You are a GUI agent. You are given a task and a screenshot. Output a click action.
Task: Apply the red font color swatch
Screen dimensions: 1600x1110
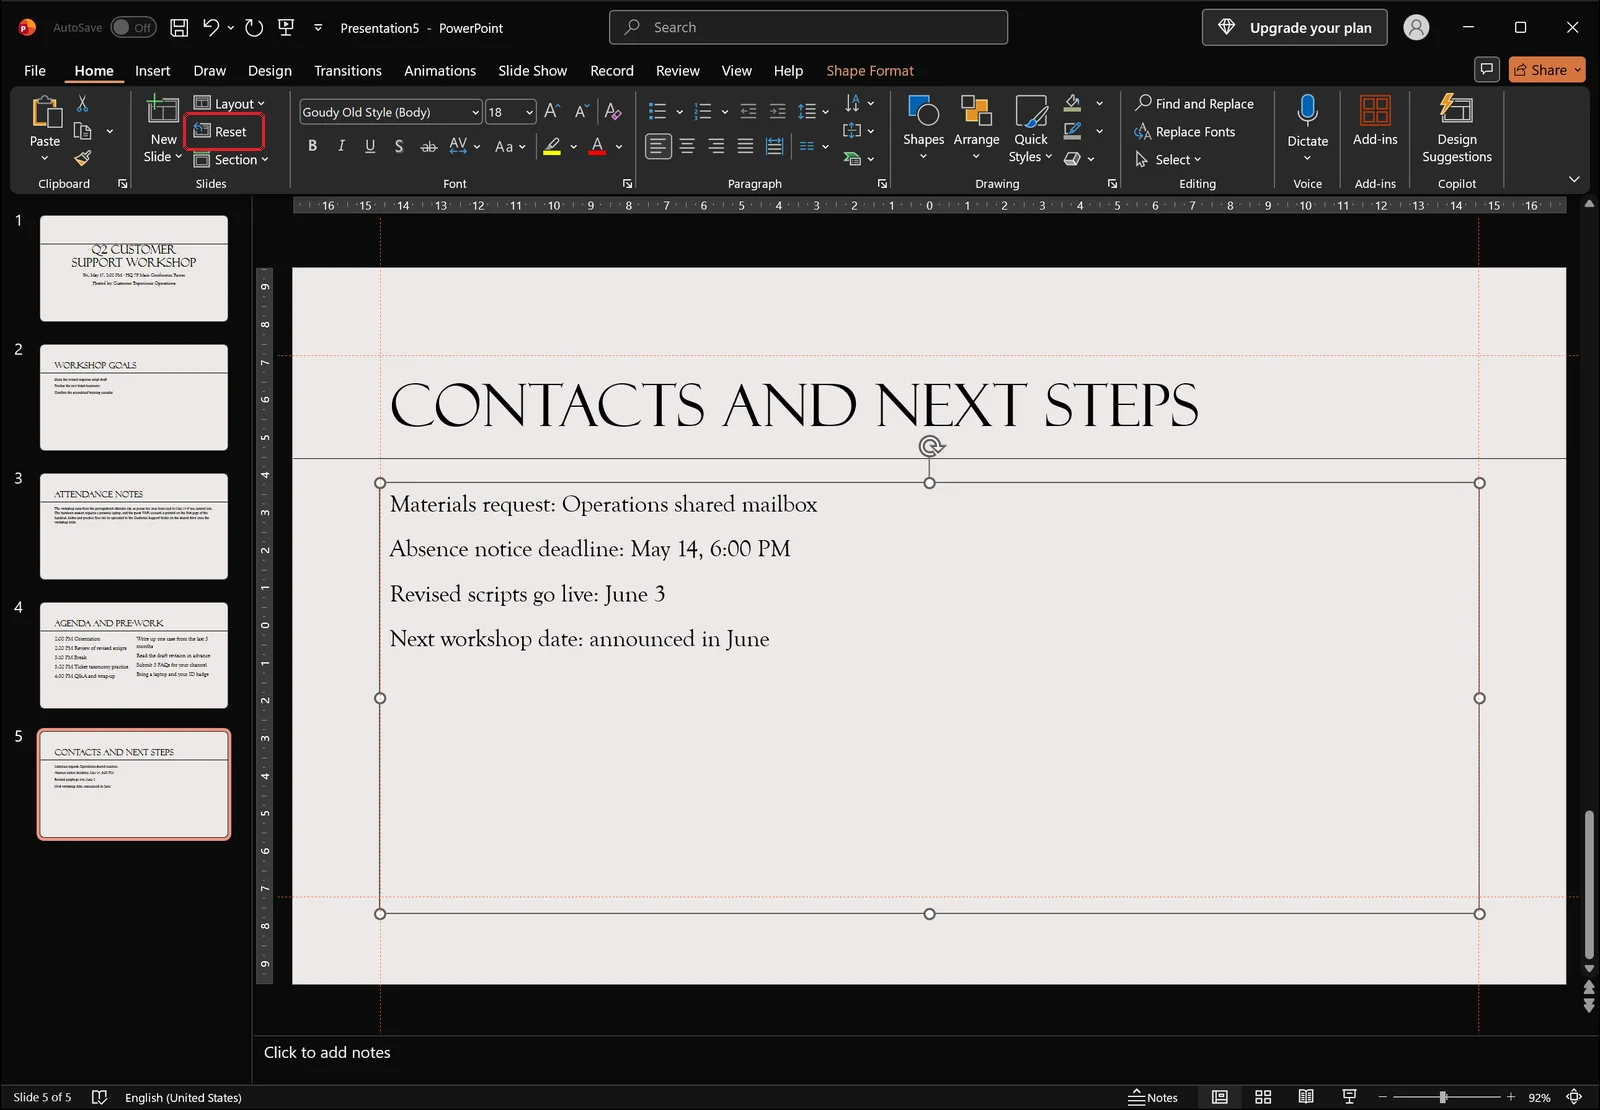[x=597, y=146]
